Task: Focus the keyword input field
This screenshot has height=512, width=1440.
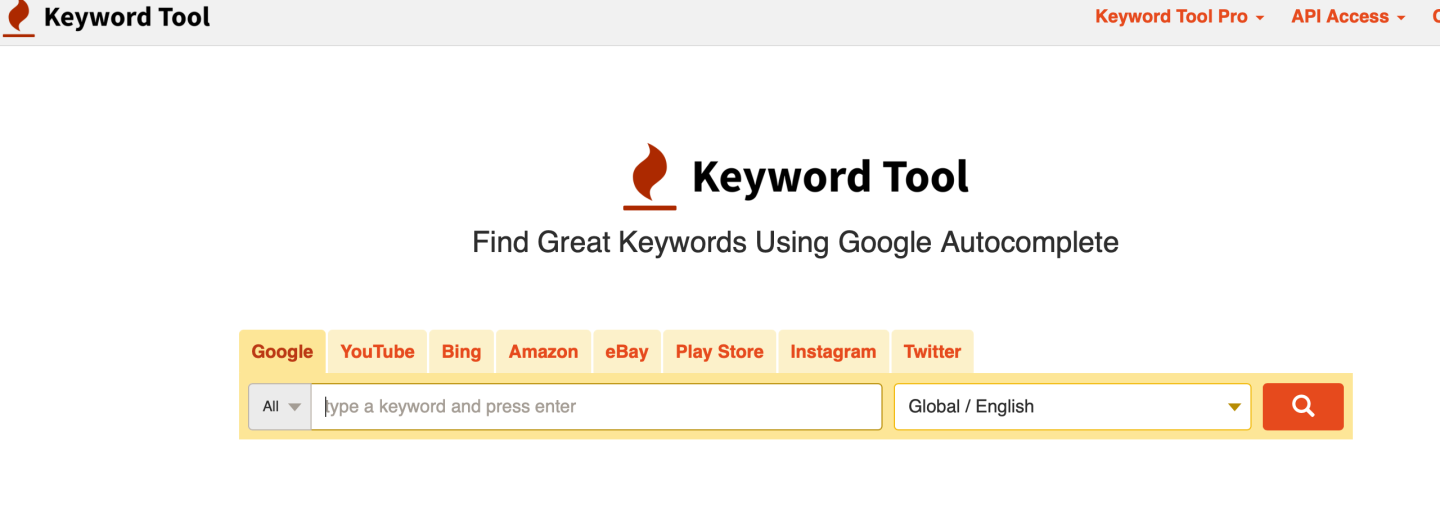Action: [x=596, y=407]
